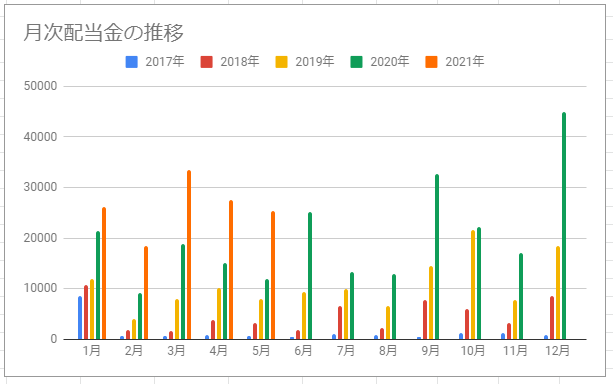The height and width of the screenshot is (384, 613).
Task: Select the green 2020 bar for 4月
Action: click(x=225, y=301)
